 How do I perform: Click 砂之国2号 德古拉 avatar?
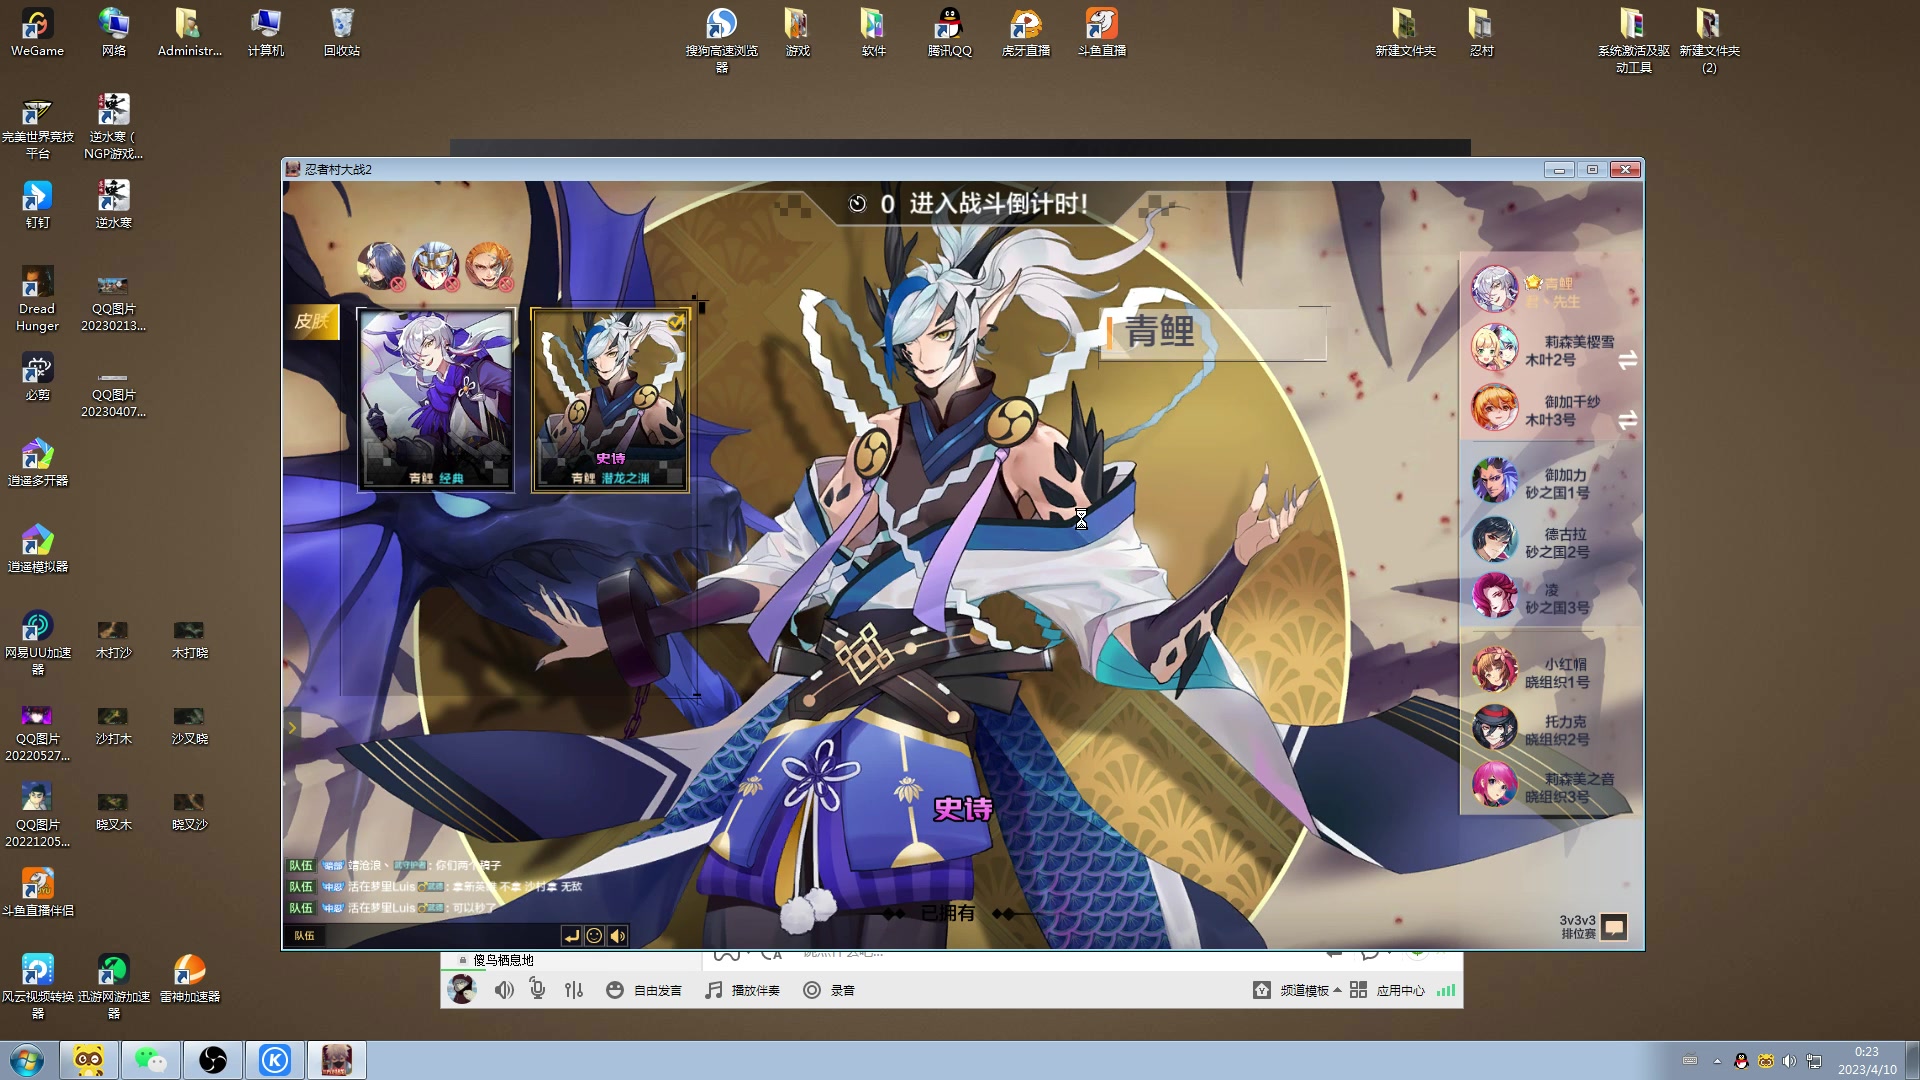click(1494, 540)
